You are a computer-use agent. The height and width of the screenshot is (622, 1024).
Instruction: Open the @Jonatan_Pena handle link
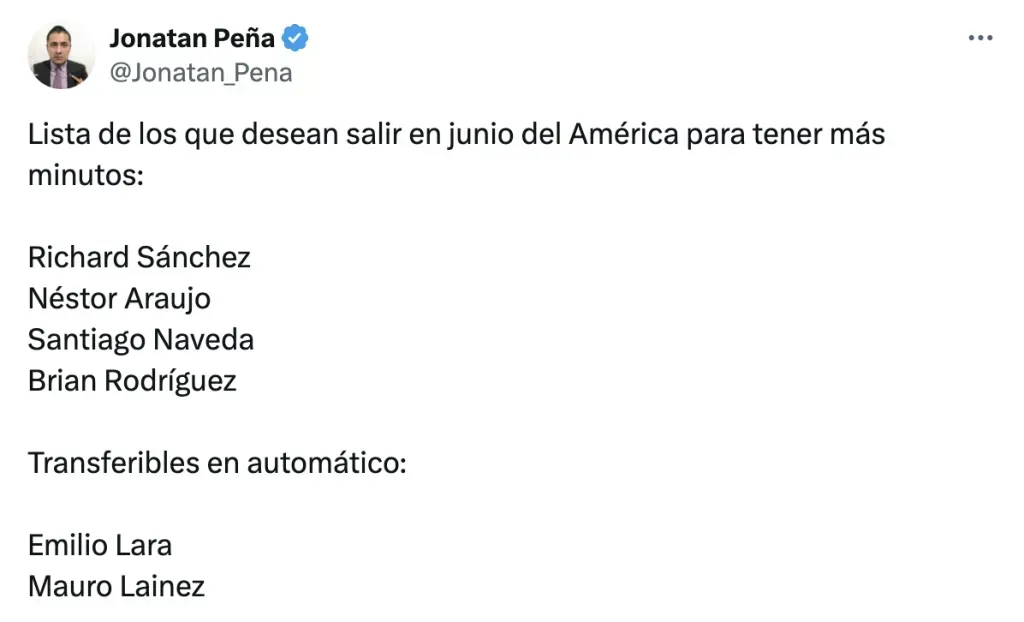(x=200, y=73)
